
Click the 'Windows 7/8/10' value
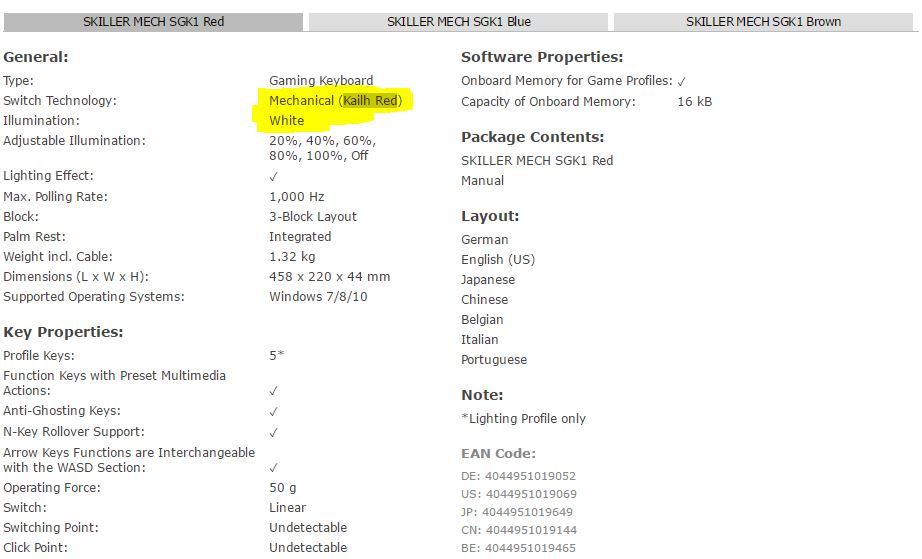point(318,297)
